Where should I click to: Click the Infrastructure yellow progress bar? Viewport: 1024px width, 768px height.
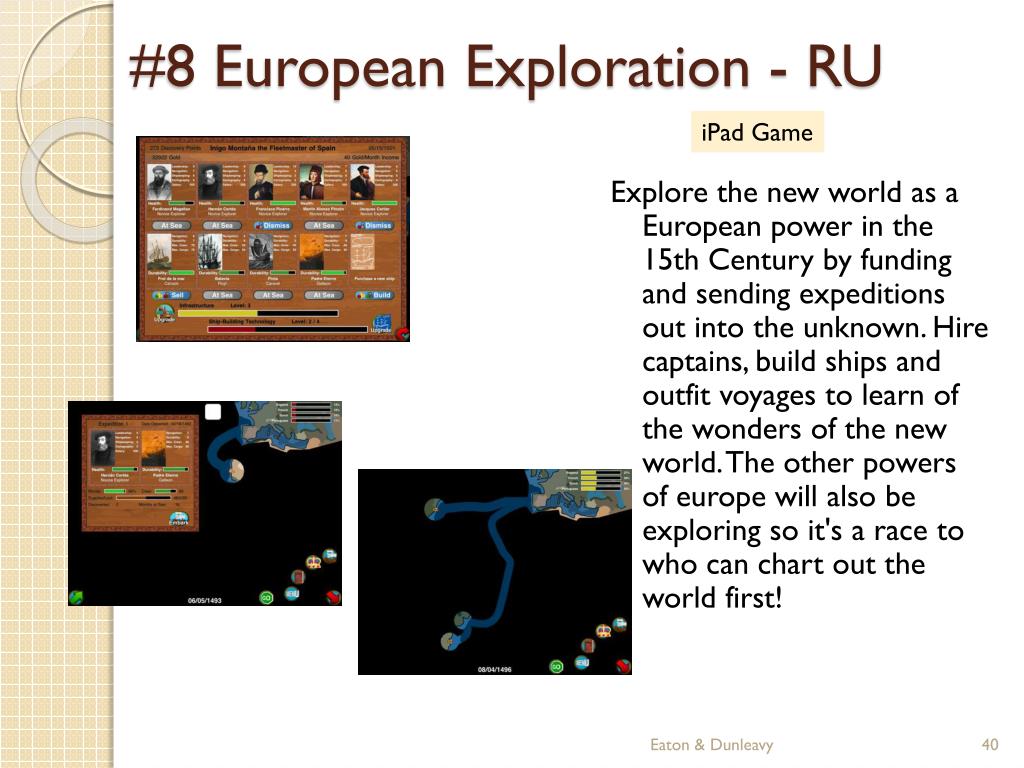[257, 313]
